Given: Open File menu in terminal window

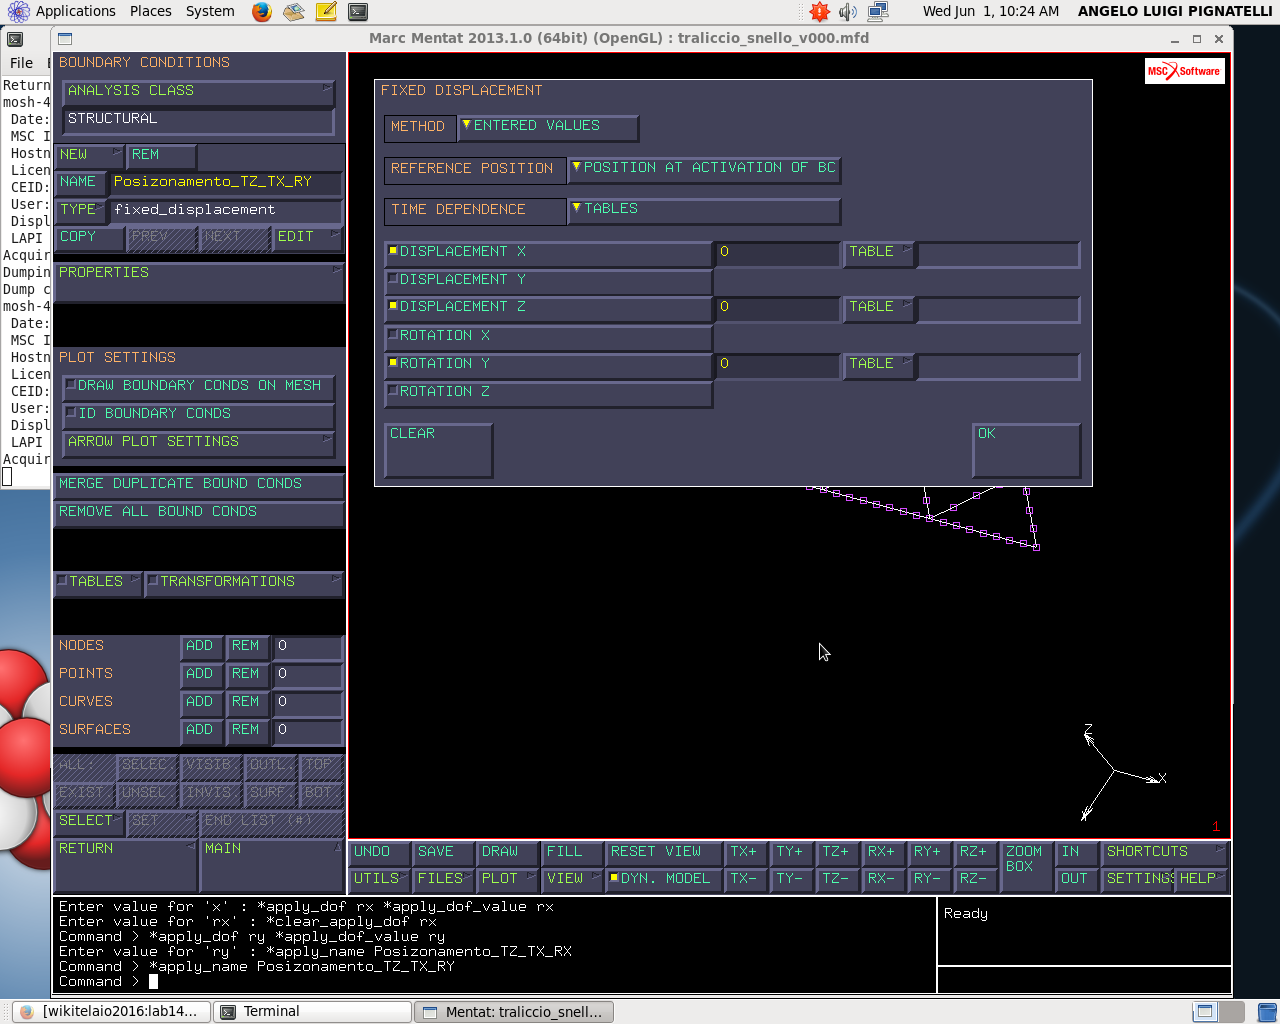Looking at the screenshot, I should click(21, 62).
